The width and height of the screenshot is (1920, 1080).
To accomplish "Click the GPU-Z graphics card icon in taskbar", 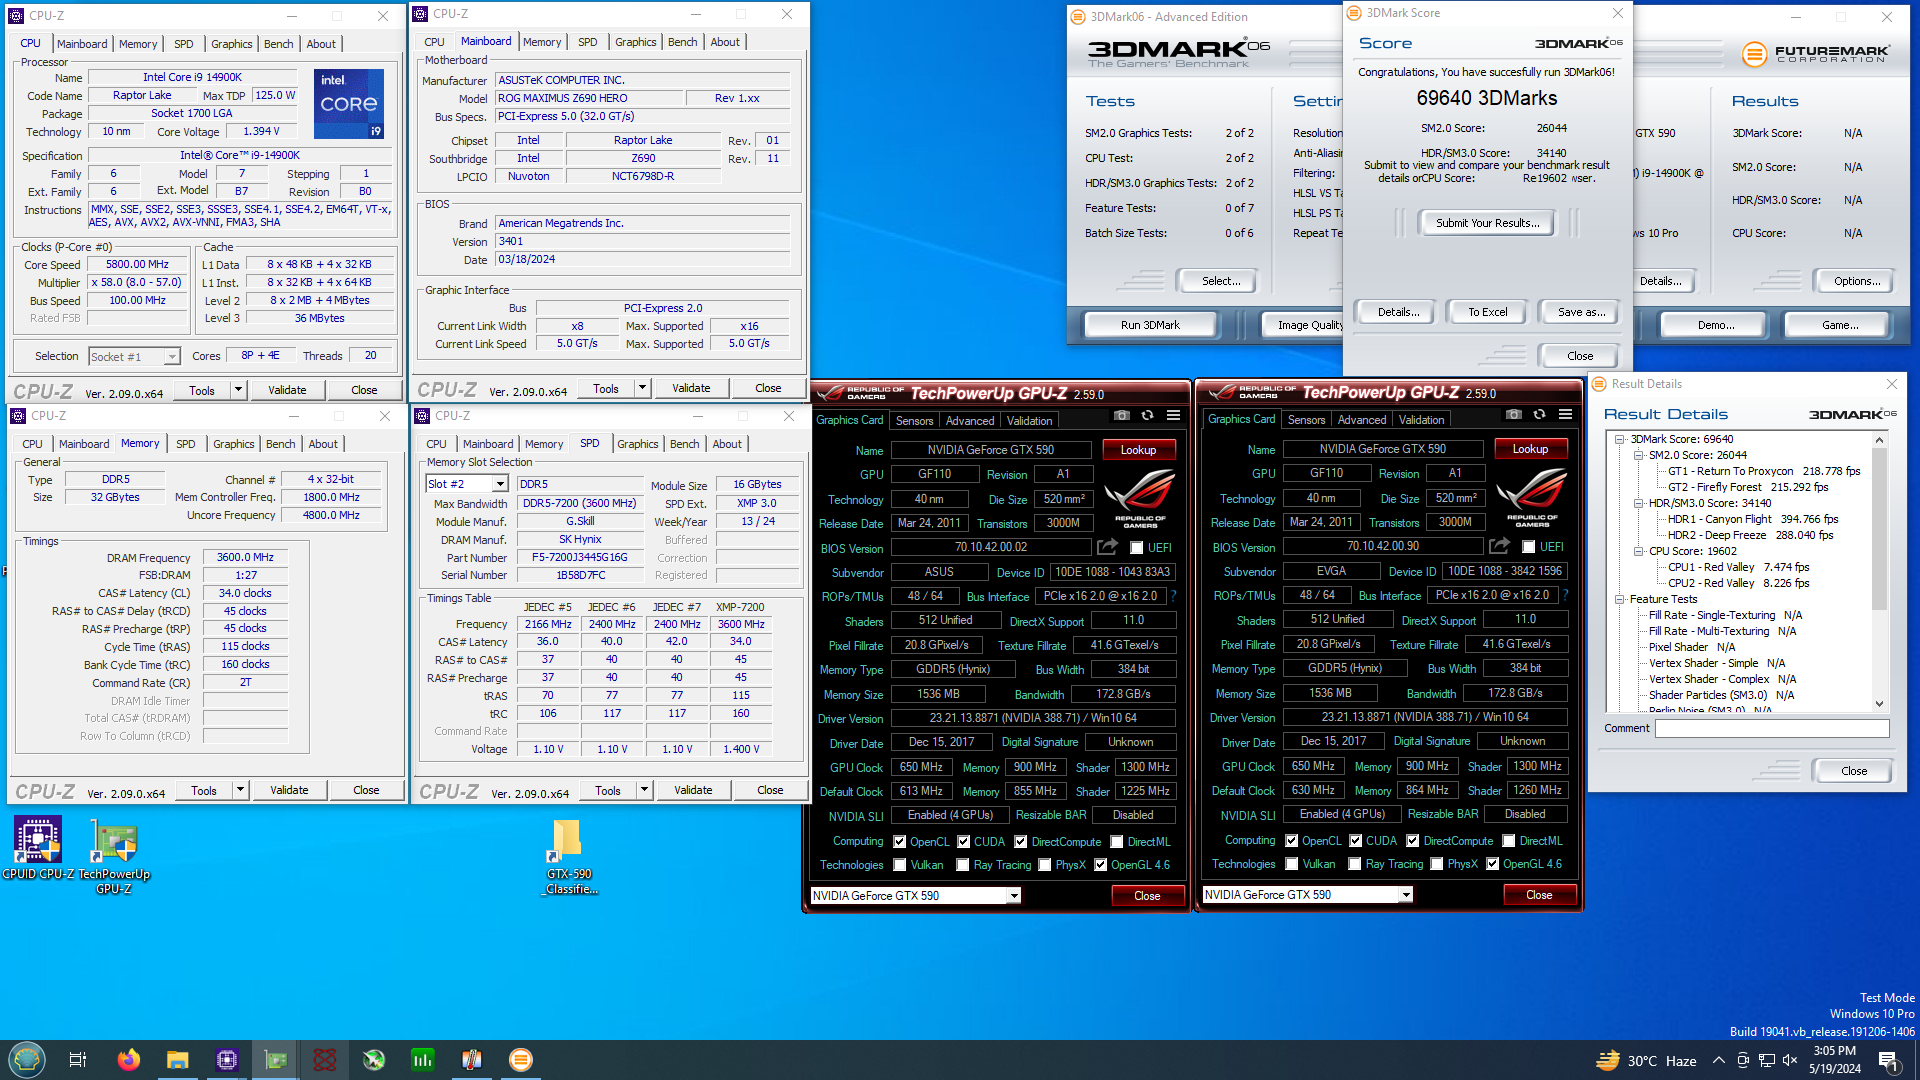I will 276,1060.
